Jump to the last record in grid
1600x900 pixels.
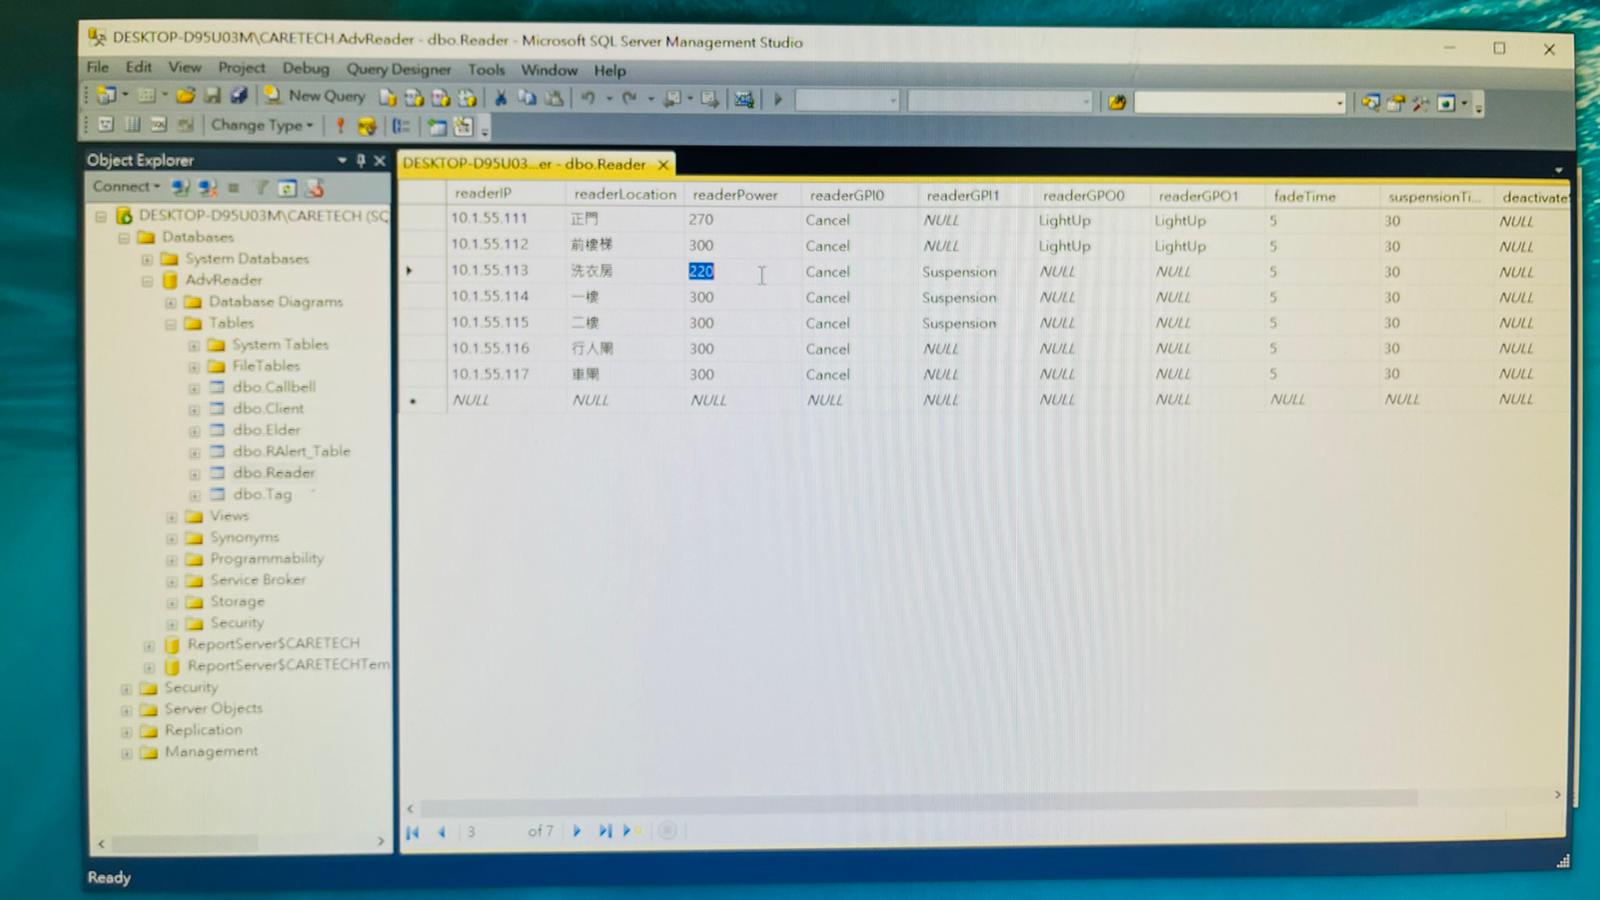[605, 831]
